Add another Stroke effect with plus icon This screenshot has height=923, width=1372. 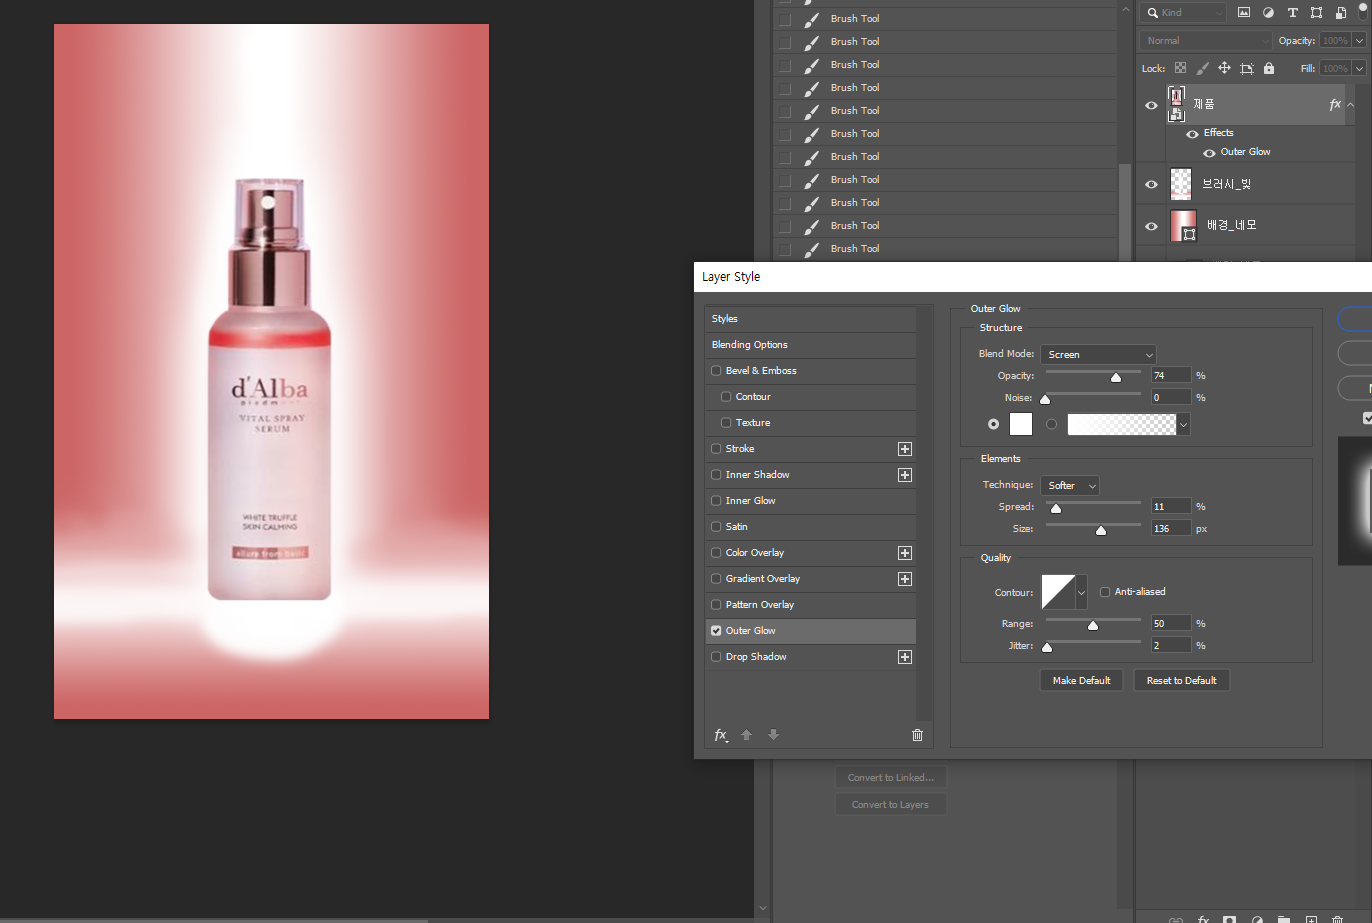[x=905, y=449]
